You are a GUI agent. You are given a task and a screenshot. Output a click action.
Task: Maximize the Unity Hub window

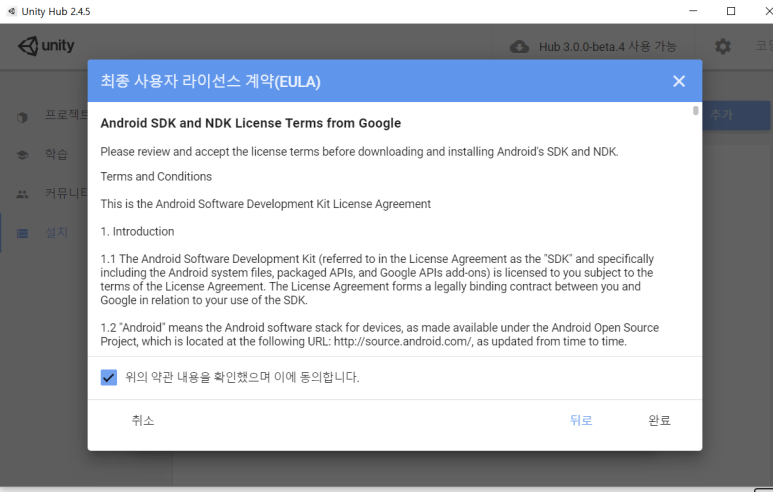point(731,11)
